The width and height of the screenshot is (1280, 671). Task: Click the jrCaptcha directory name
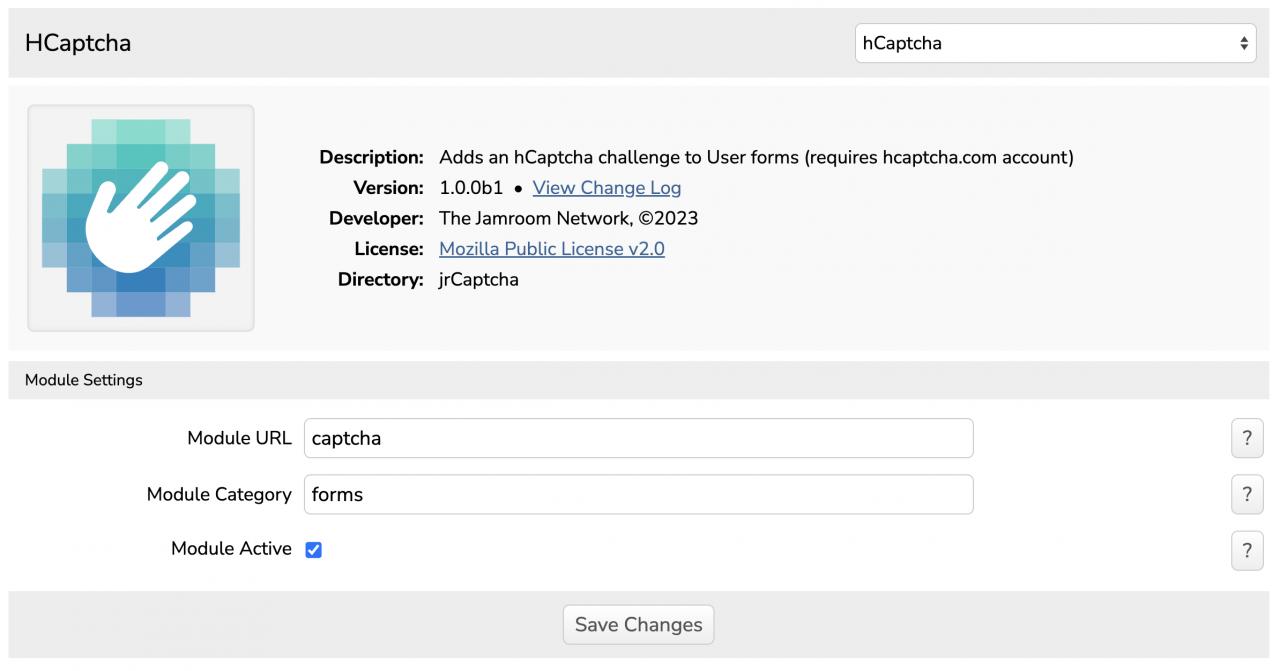(479, 280)
